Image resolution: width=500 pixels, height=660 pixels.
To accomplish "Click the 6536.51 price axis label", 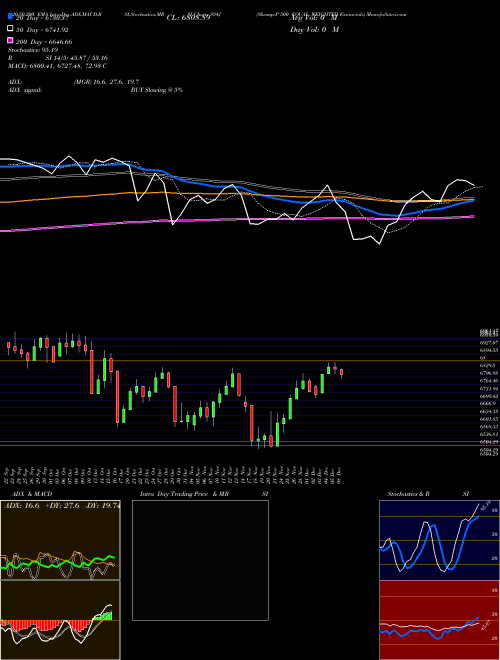I will coord(489,434).
